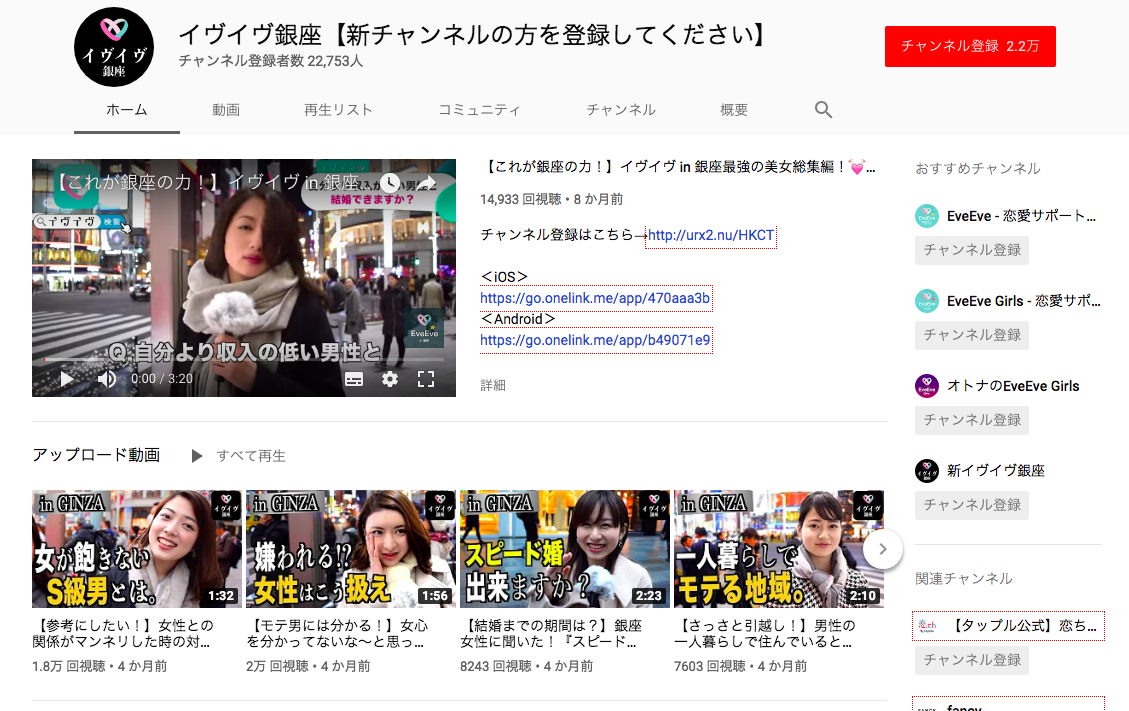Screen dimensions: 1129x711
Task: Subscribe with the red チャンネル登録 2.2万 button
Action: point(970,47)
